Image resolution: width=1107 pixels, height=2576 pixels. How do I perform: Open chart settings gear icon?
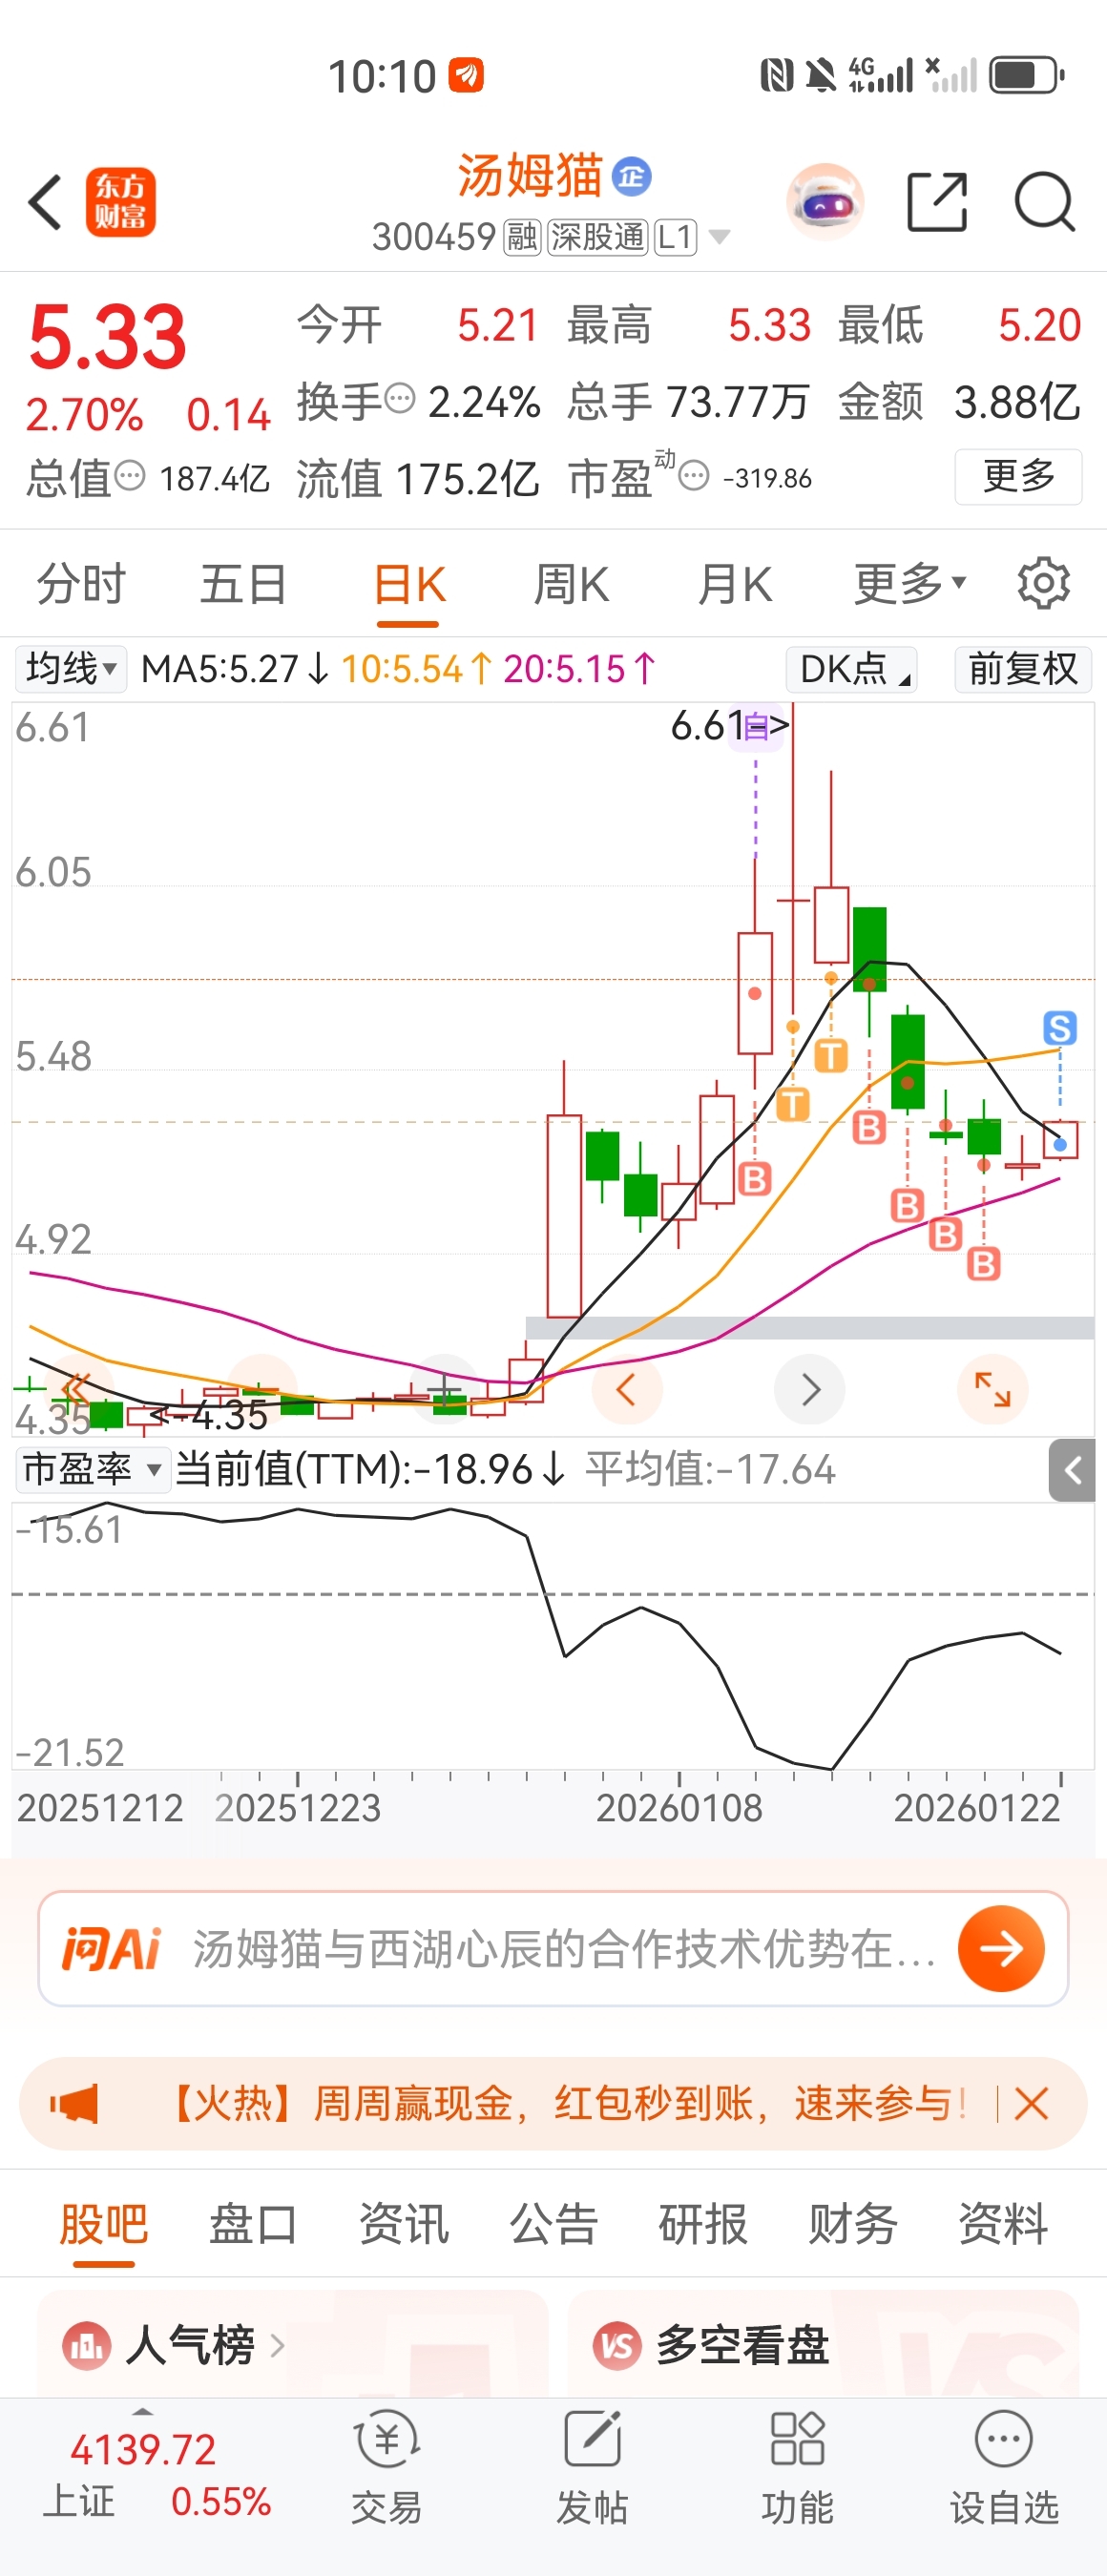point(1043,583)
